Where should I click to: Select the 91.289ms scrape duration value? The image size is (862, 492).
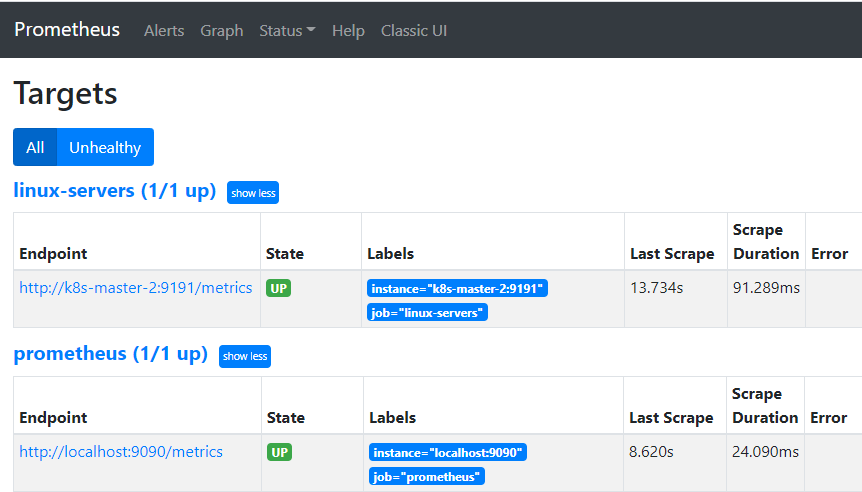(766, 288)
